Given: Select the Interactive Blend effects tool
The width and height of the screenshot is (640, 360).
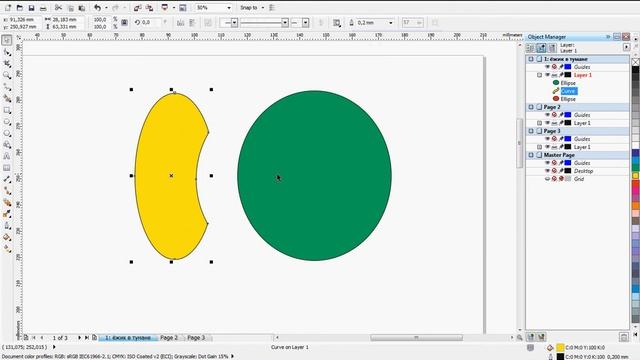Looking at the screenshot, I should click(x=7, y=202).
